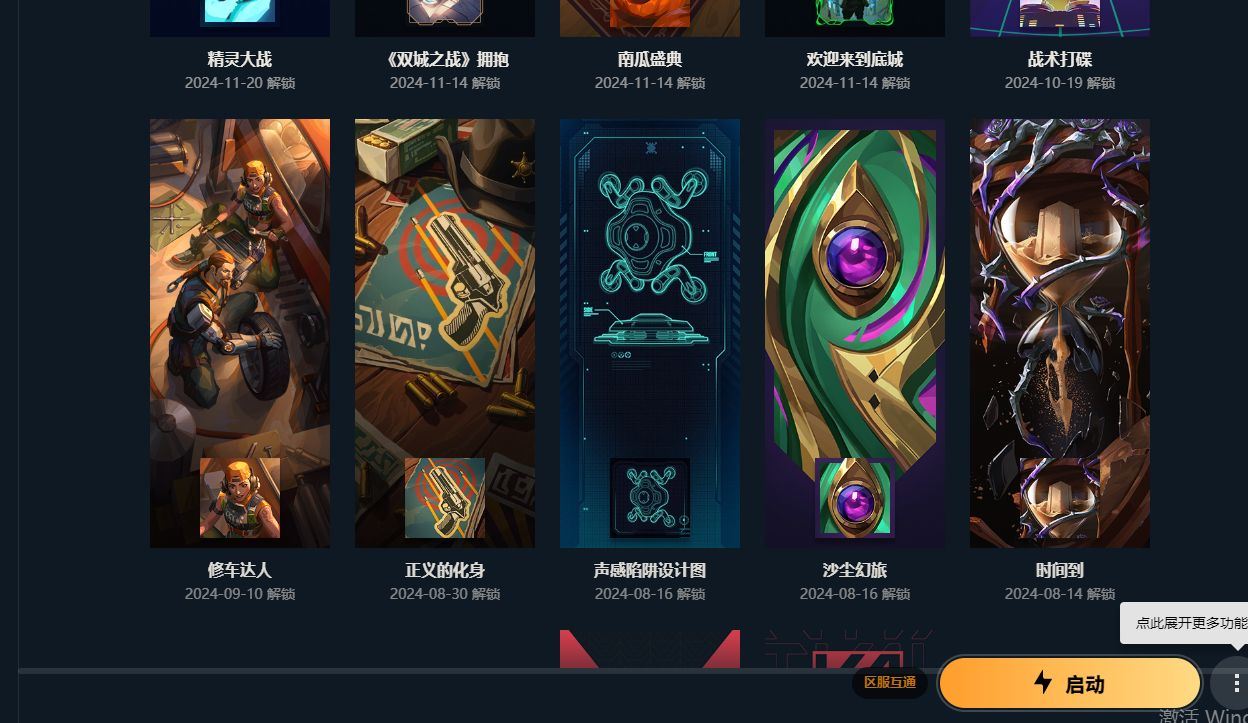Open the partially visible red card at the bottom
1248x723 pixels.
pos(650,649)
